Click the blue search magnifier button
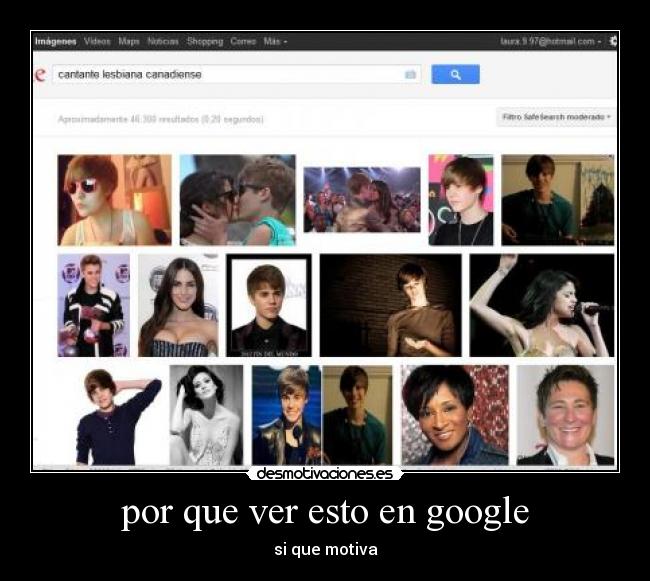 [455, 74]
